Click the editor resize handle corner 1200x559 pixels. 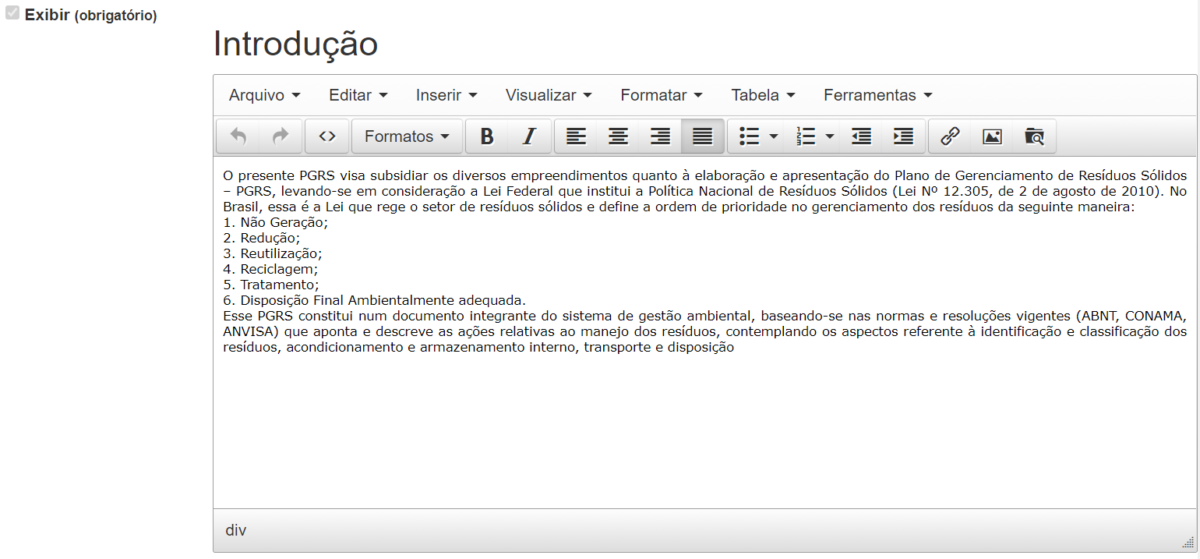(x=1188, y=541)
